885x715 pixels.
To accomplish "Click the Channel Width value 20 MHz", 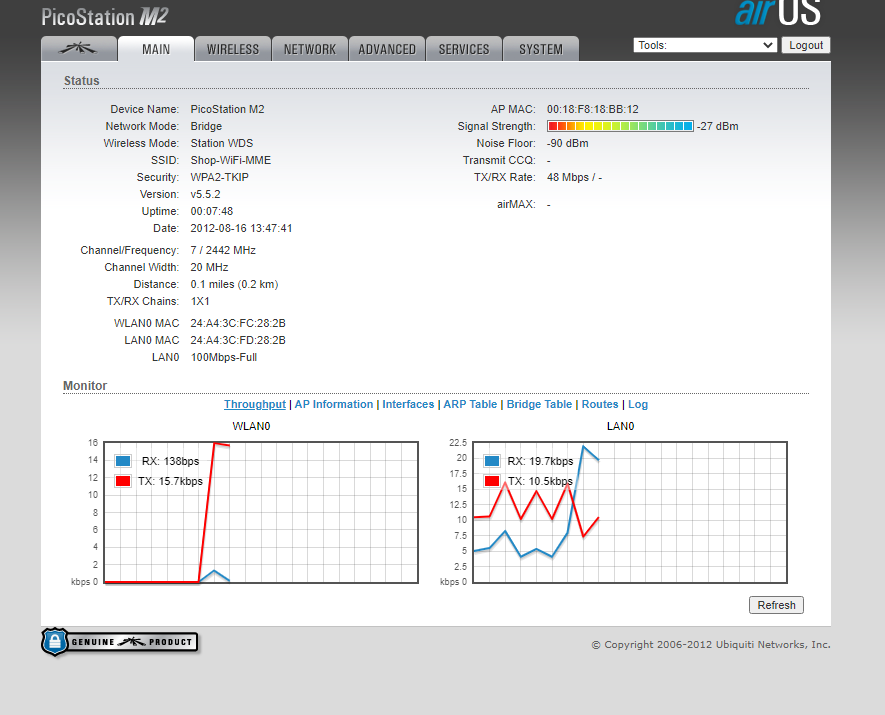I will coord(209,267).
